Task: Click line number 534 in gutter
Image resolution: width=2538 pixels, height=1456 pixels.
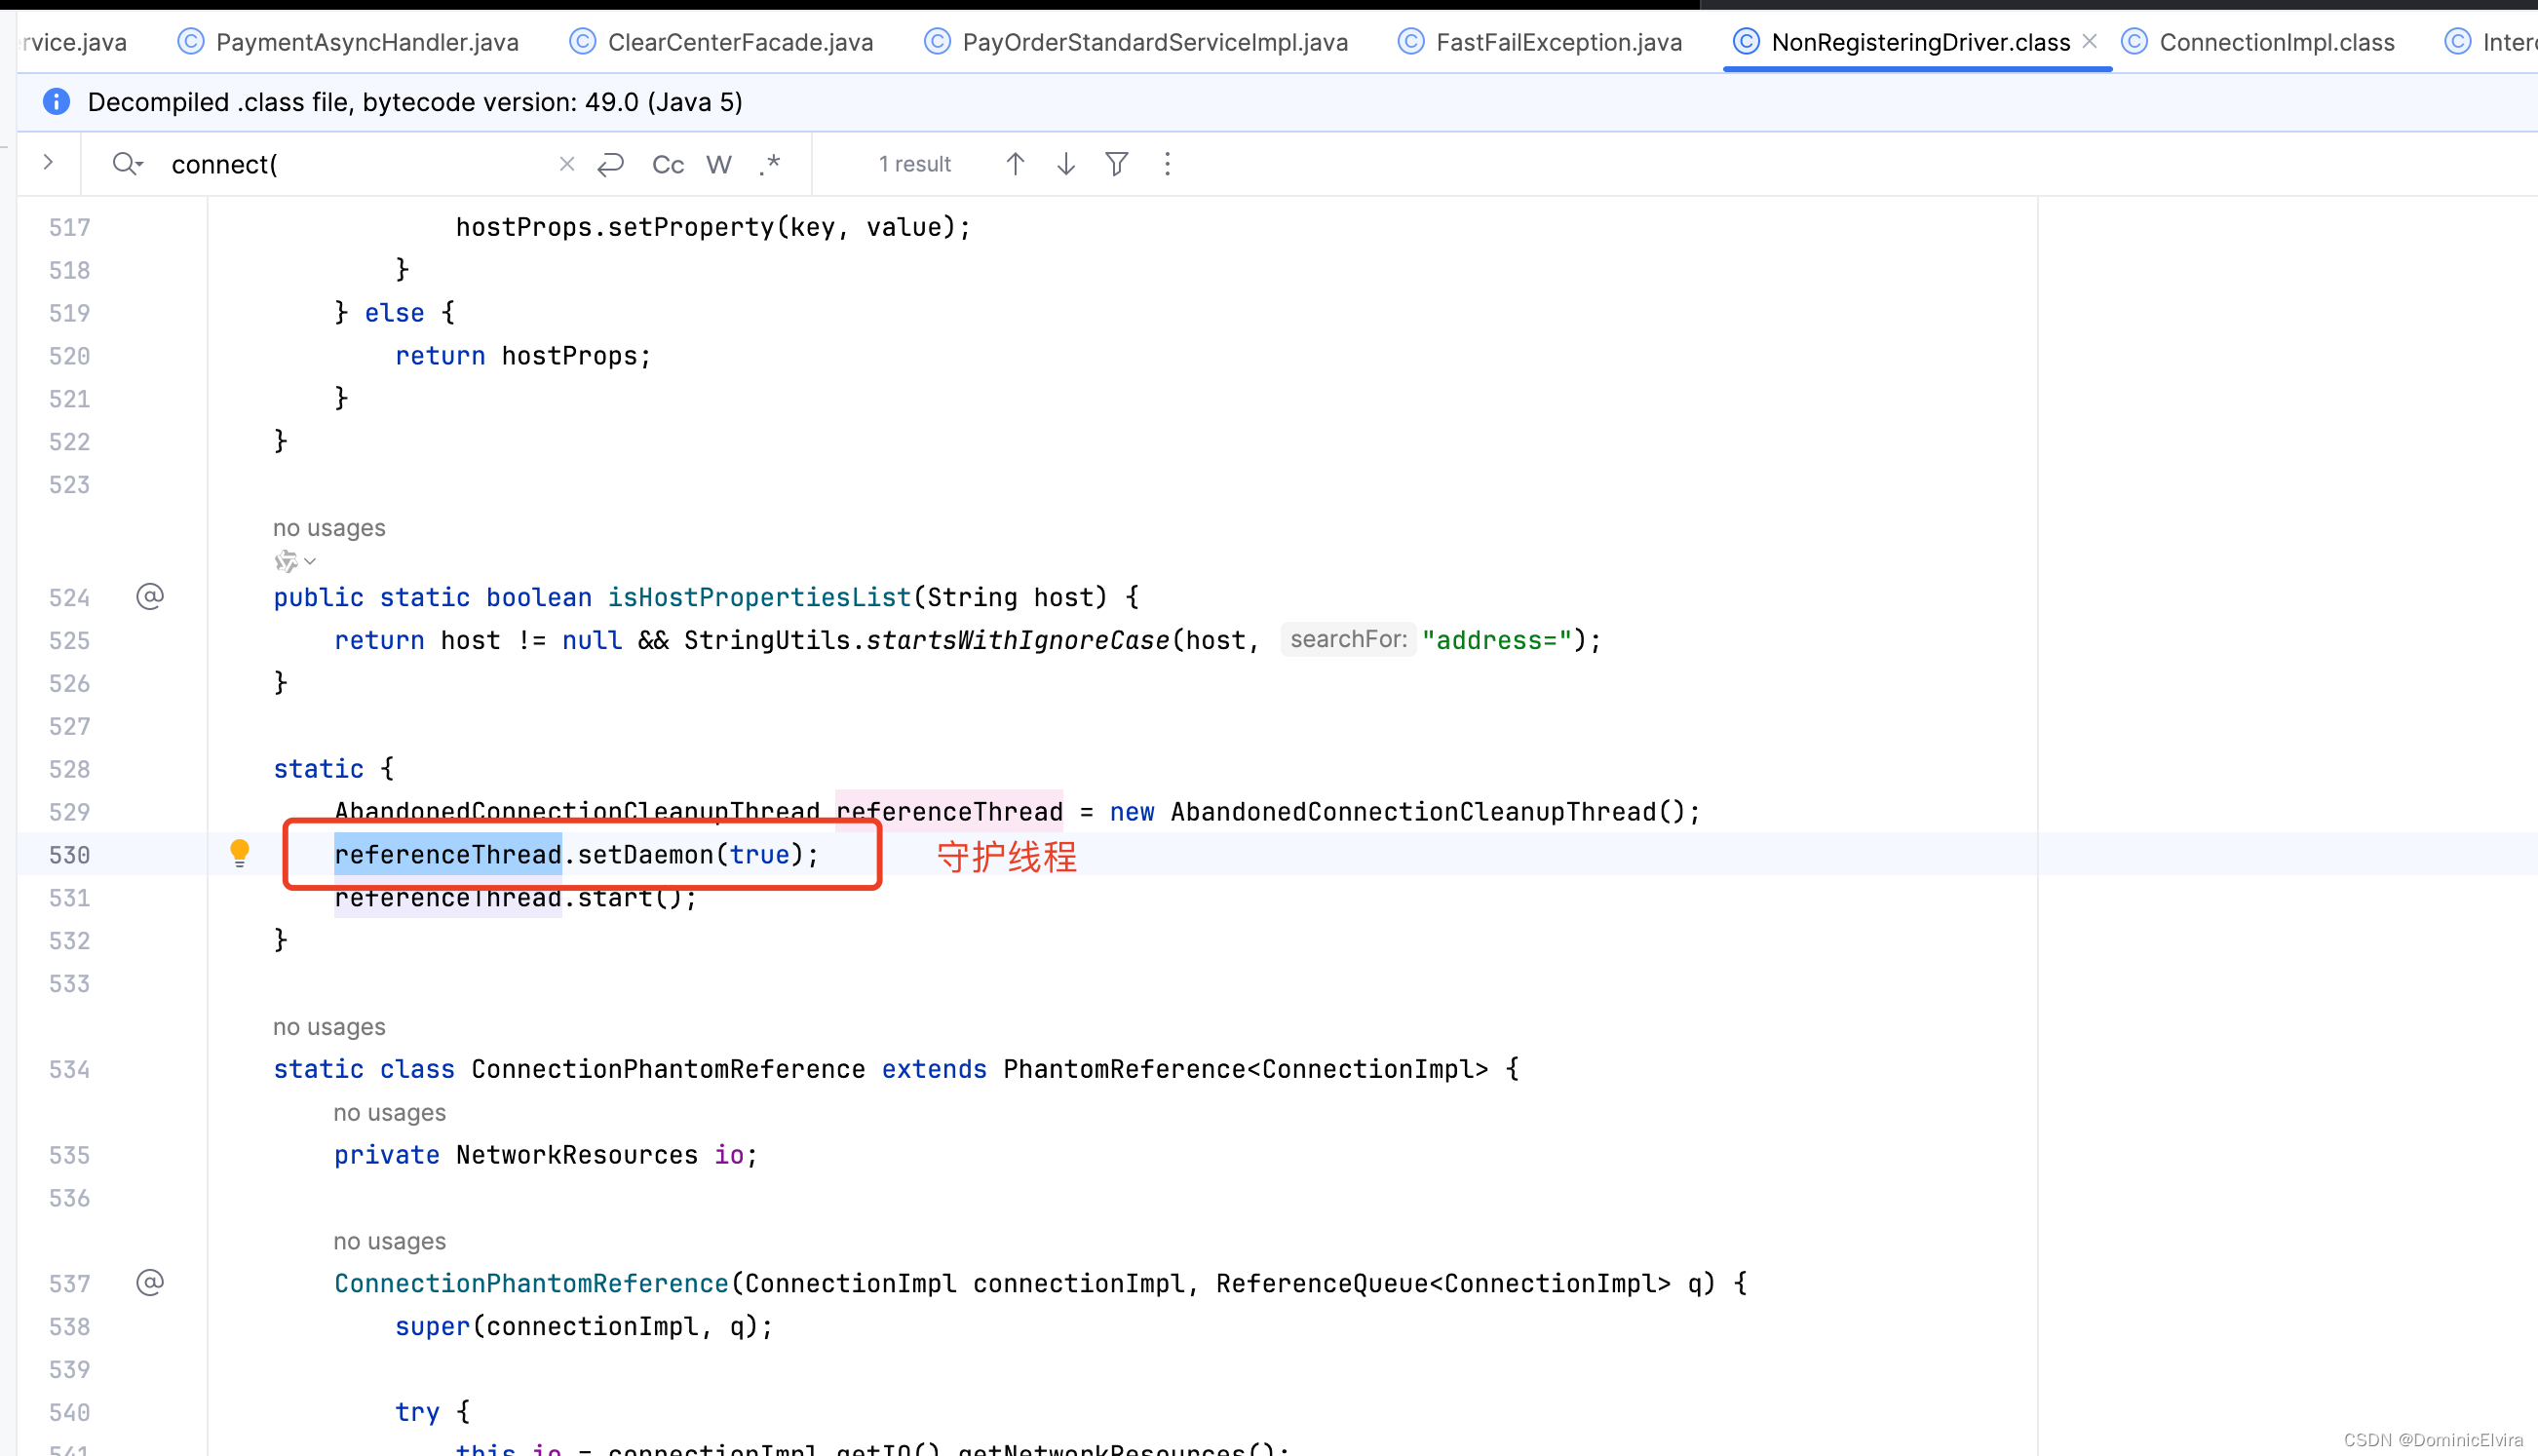Action: click(70, 1069)
